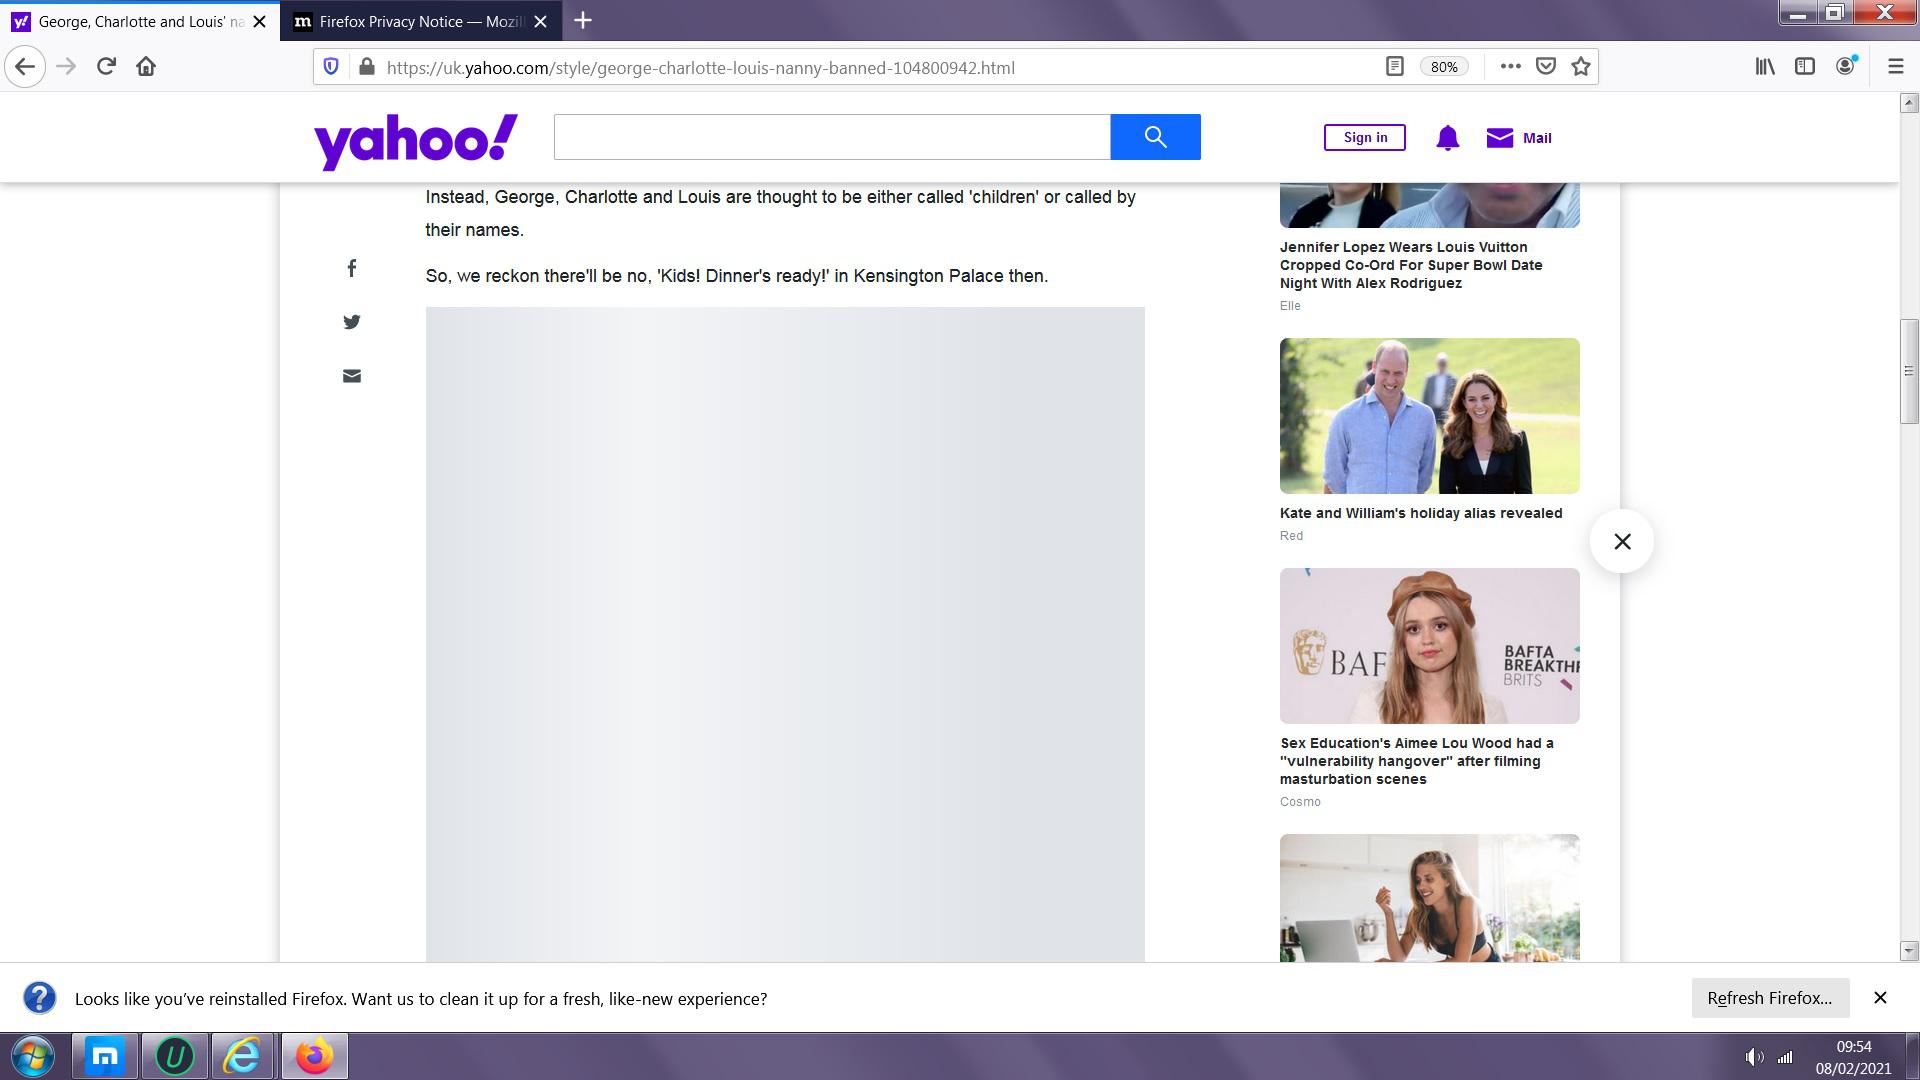The width and height of the screenshot is (1920, 1080).
Task: Close the Yahoo article tab
Action: tap(259, 21)
